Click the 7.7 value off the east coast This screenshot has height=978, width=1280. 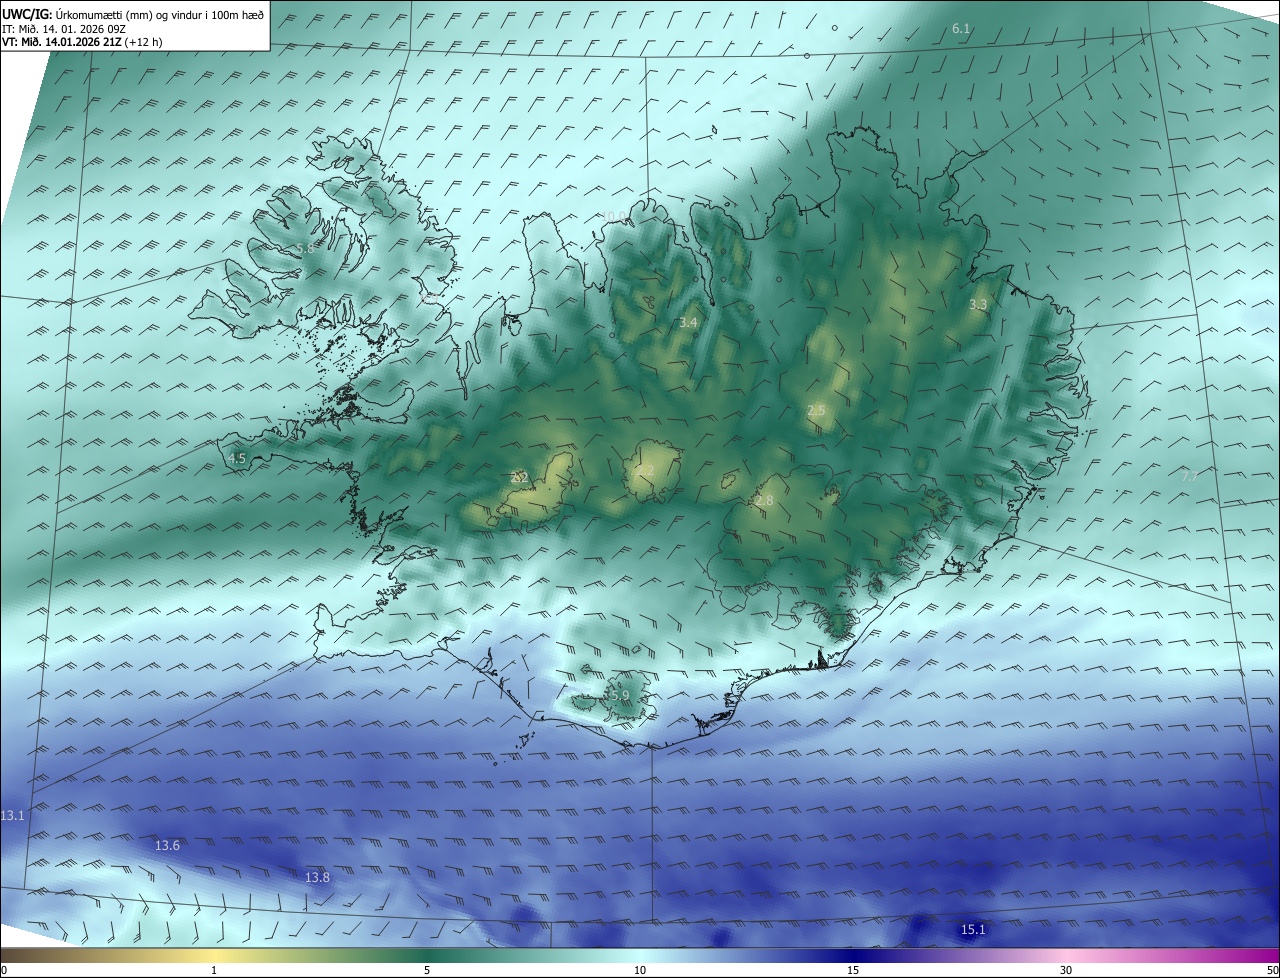tap(1189, 477)
